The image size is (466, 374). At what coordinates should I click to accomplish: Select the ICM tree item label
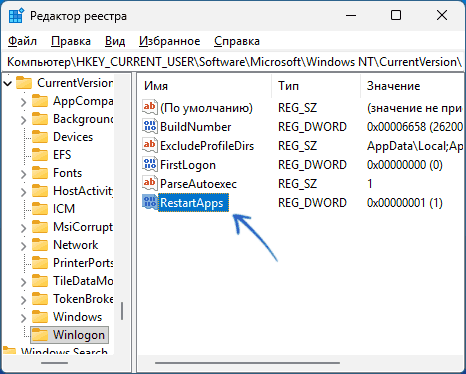point(64,209)
